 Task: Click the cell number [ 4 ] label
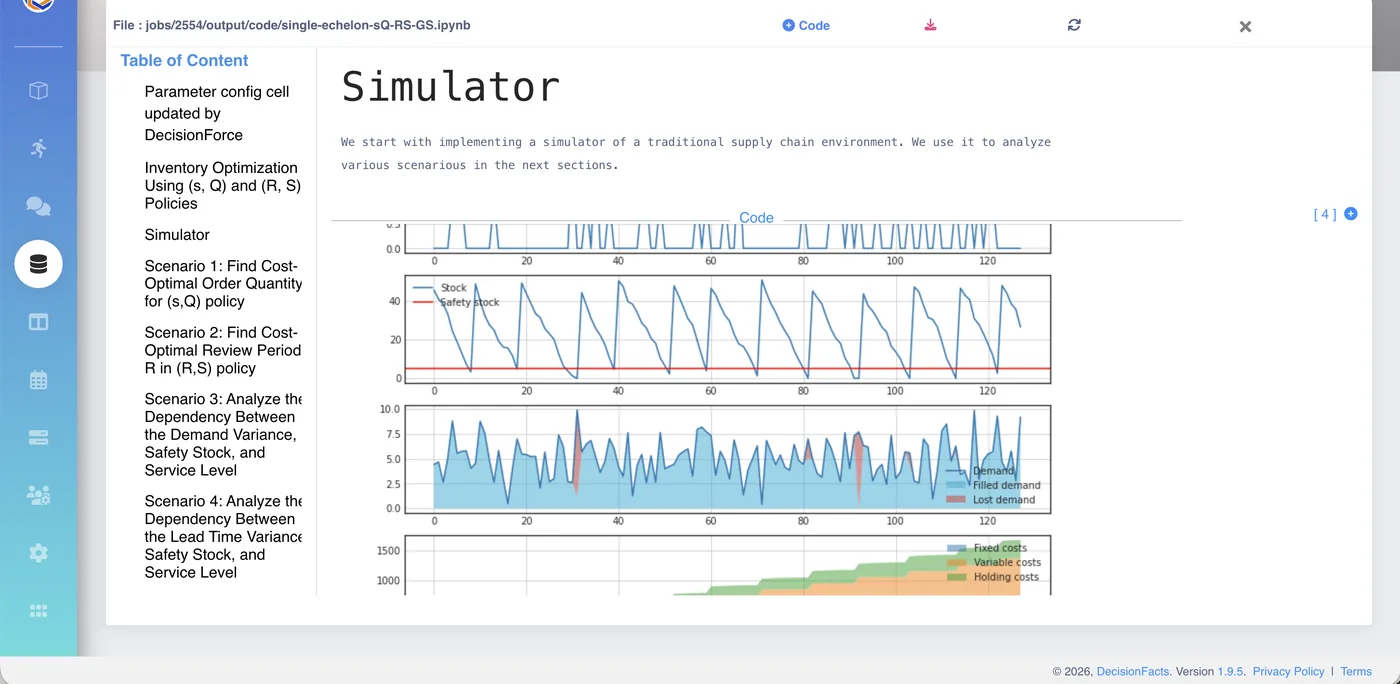click(x=1325, y=214)
